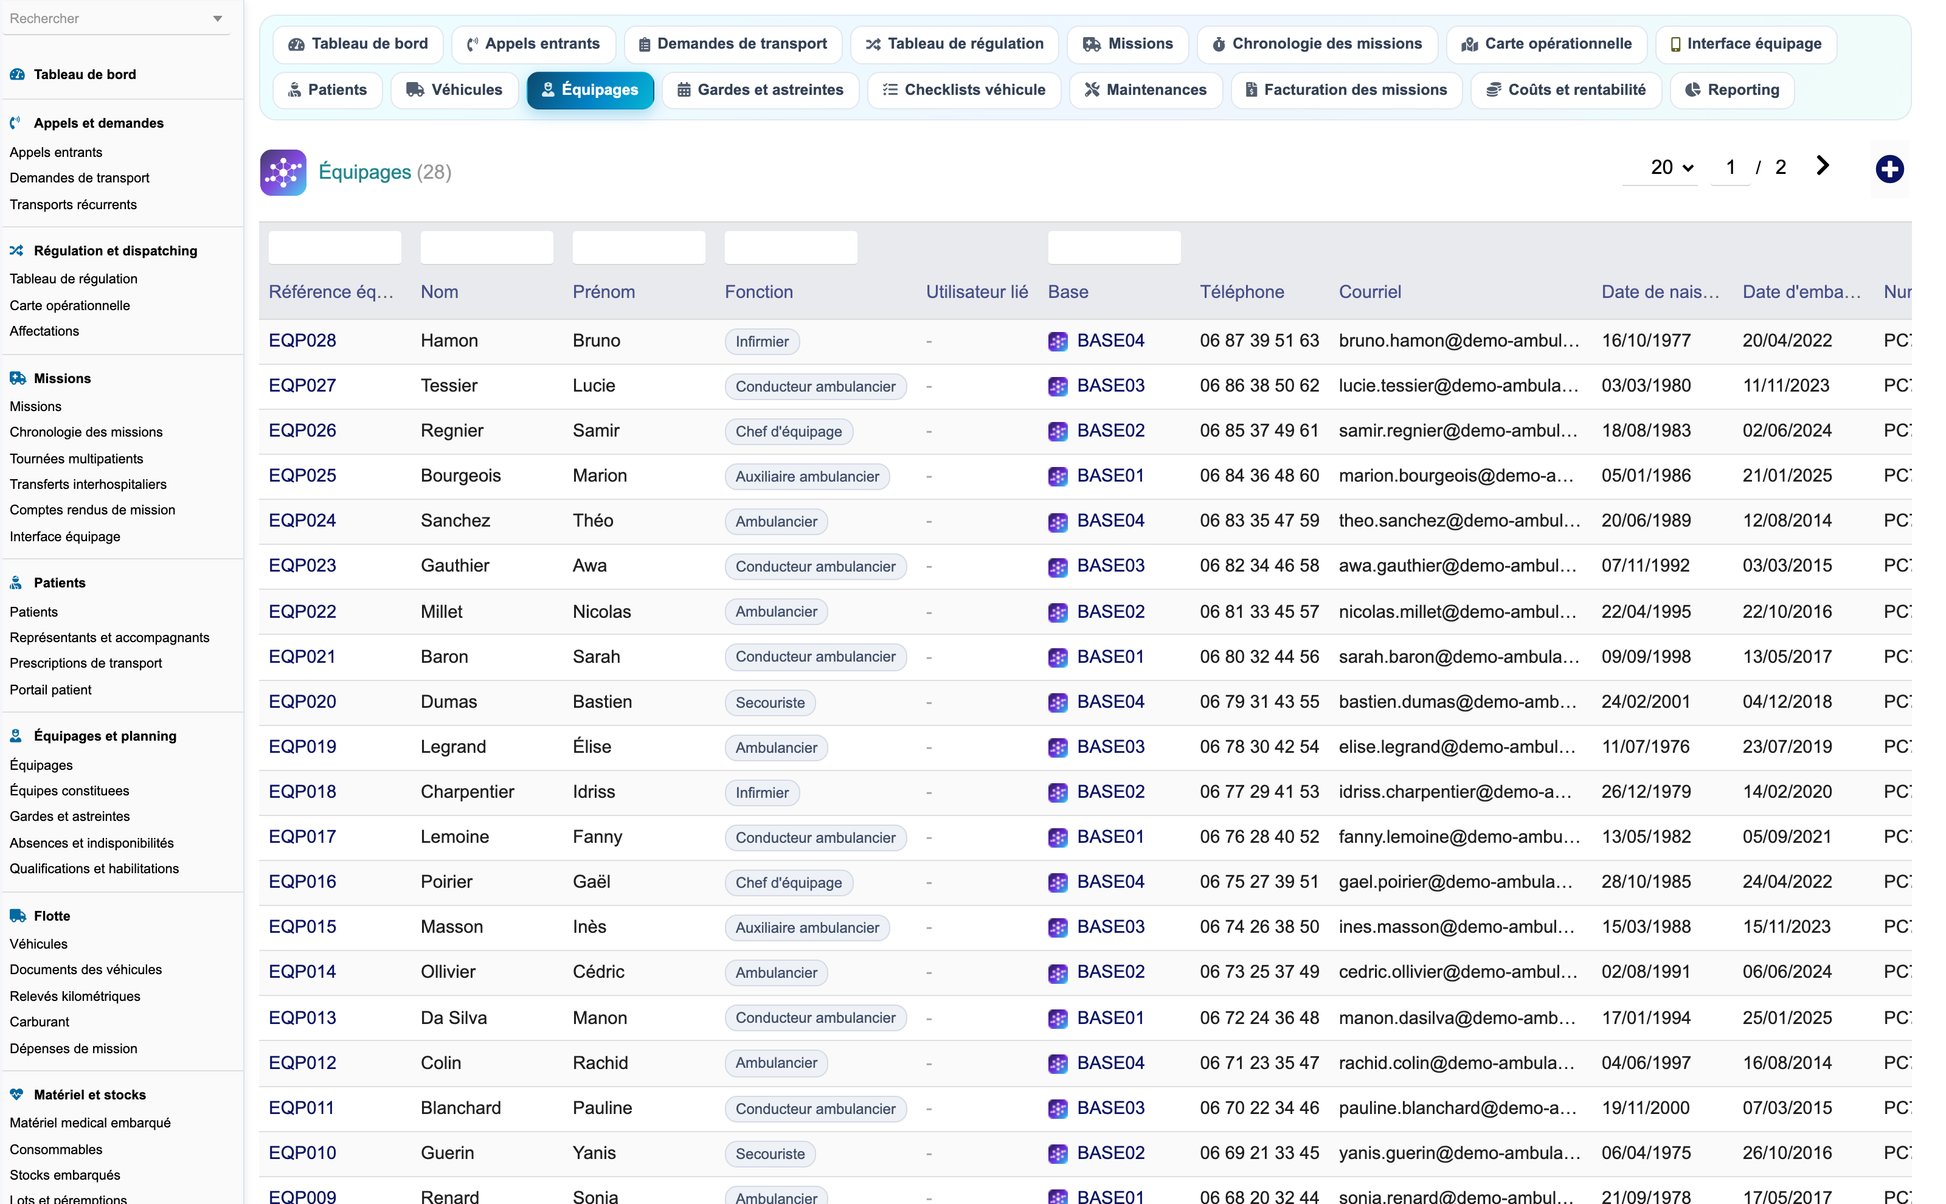Sort by the Fonction column header

coord(758,292)
